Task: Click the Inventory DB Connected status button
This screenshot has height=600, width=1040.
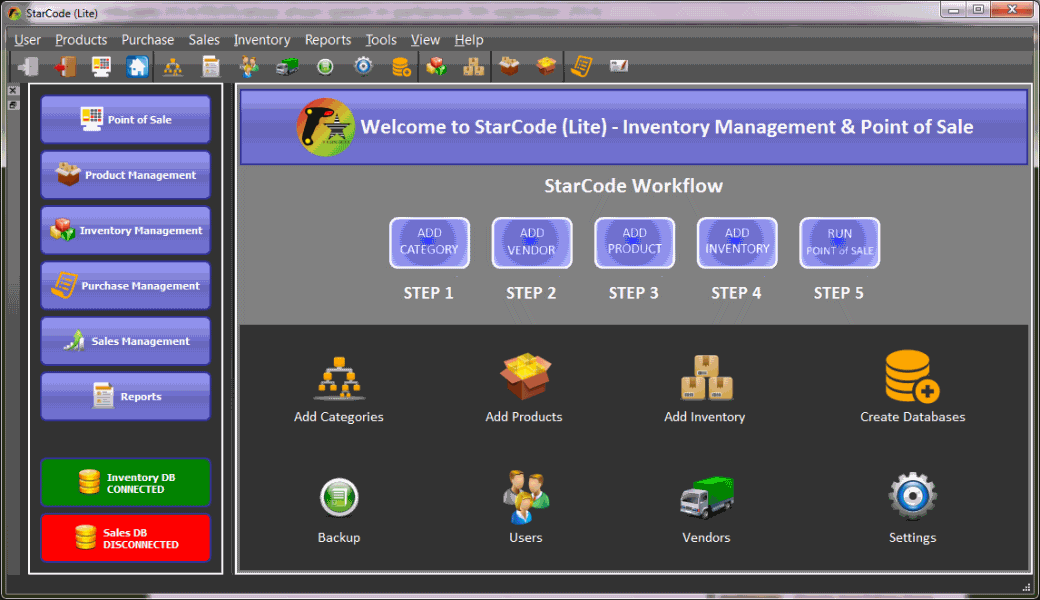Action: pos(125,483)
